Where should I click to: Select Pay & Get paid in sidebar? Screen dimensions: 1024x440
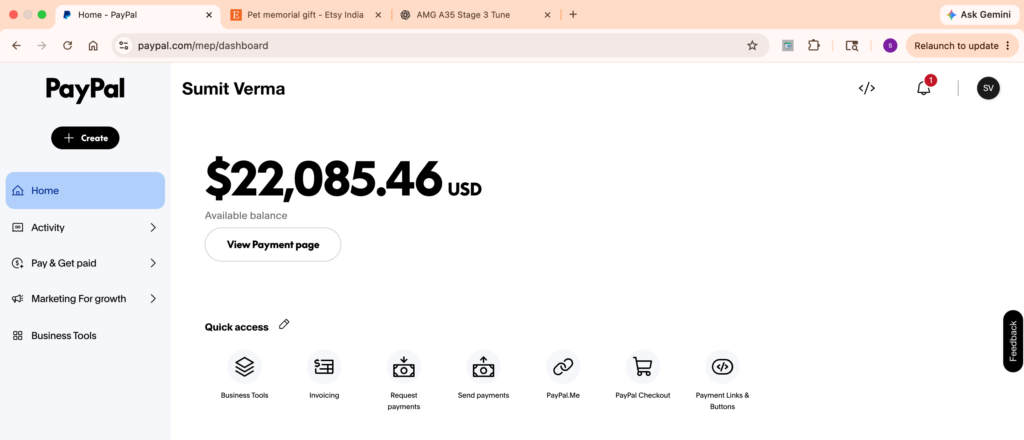[x=85, y=263]
